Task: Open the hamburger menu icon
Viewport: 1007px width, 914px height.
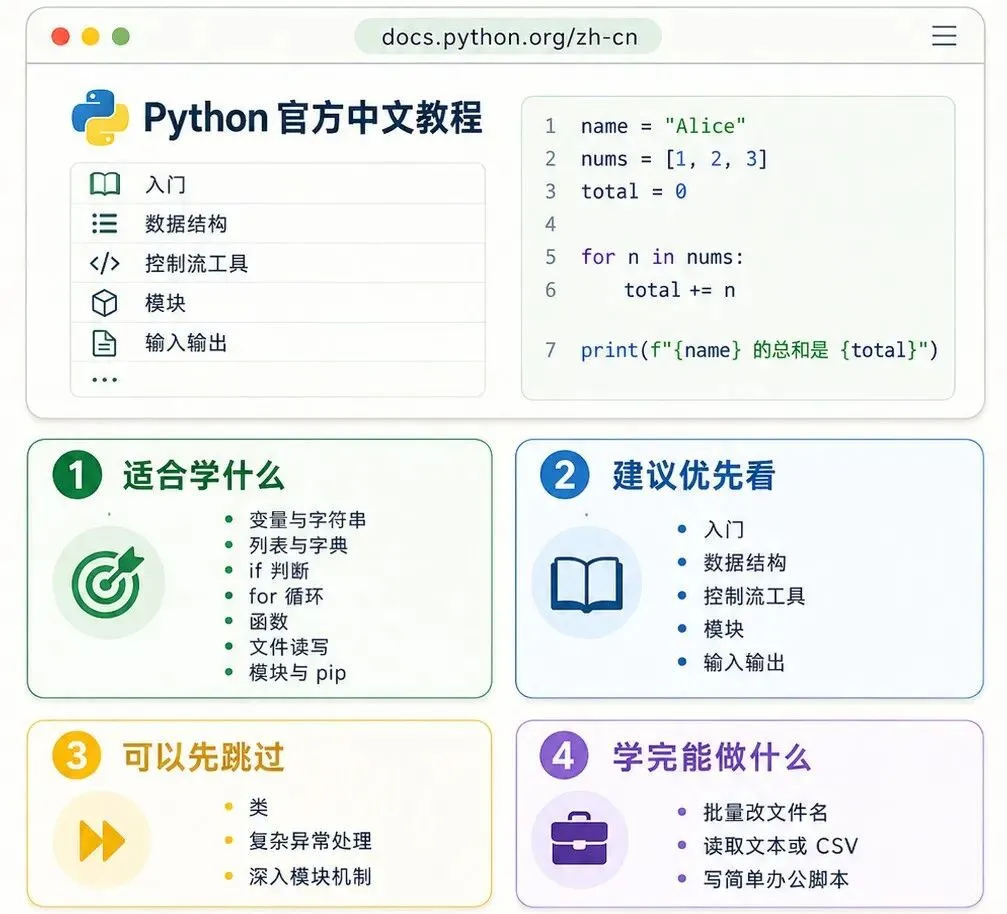Action: 943,36
